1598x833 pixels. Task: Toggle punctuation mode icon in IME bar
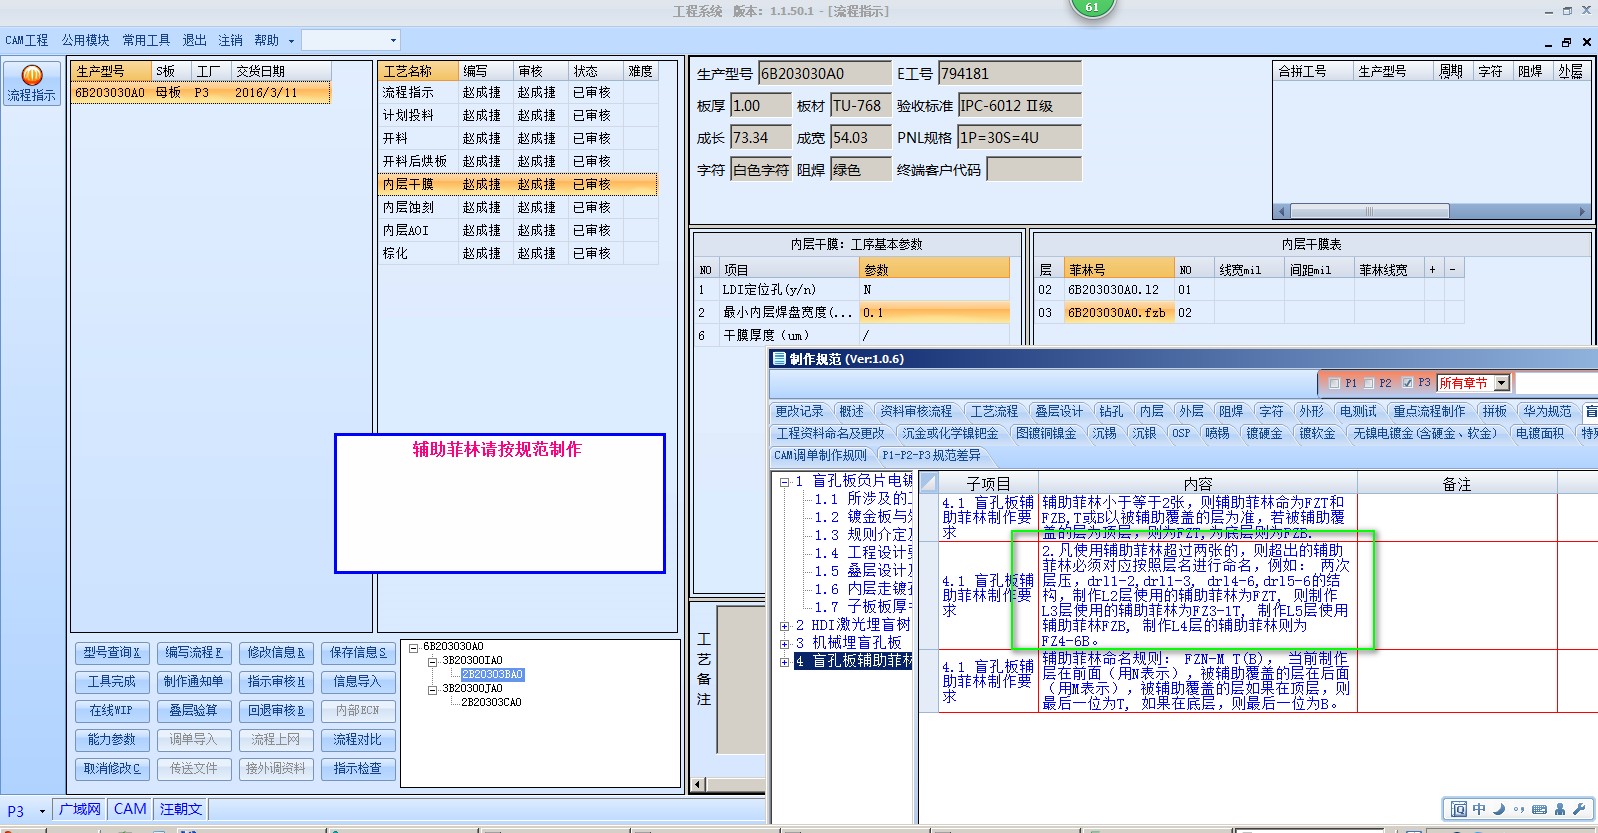(1519, 809)
